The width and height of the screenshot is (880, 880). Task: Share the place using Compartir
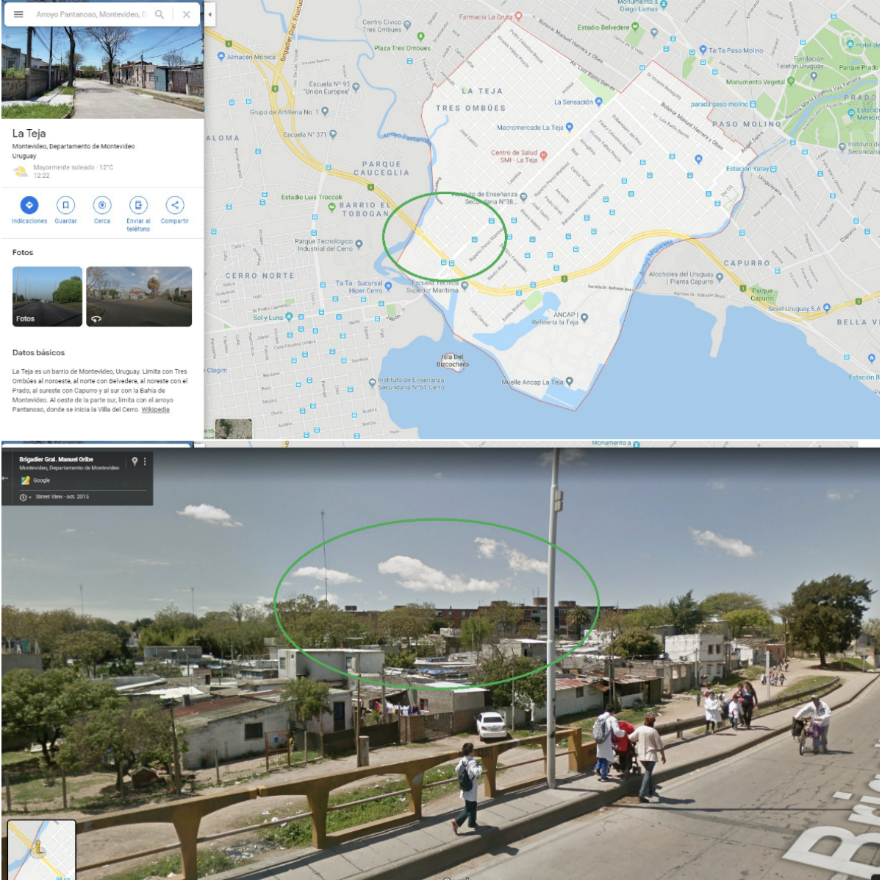(x=175, y=205)
